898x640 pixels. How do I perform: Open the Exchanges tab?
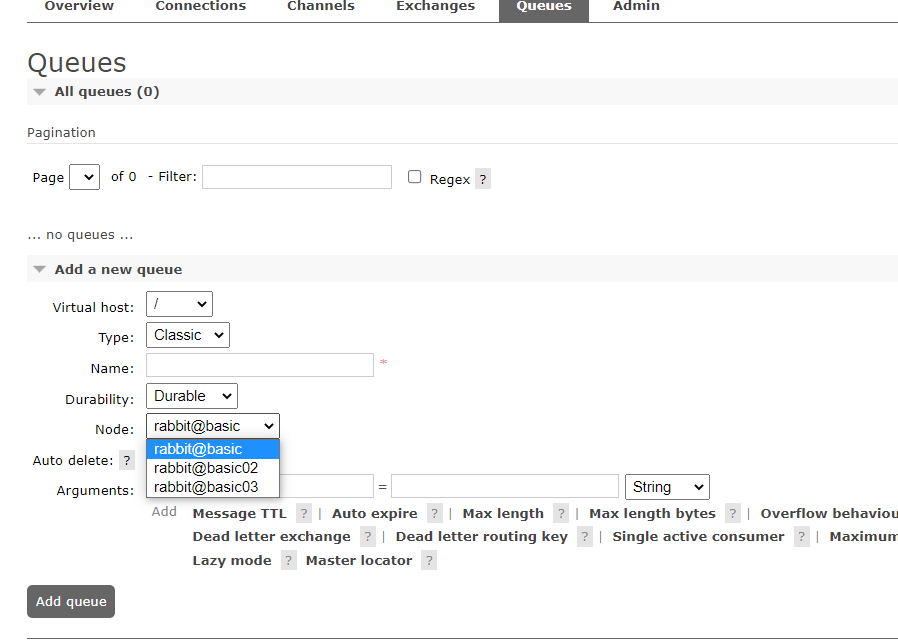tap(435, 7)
